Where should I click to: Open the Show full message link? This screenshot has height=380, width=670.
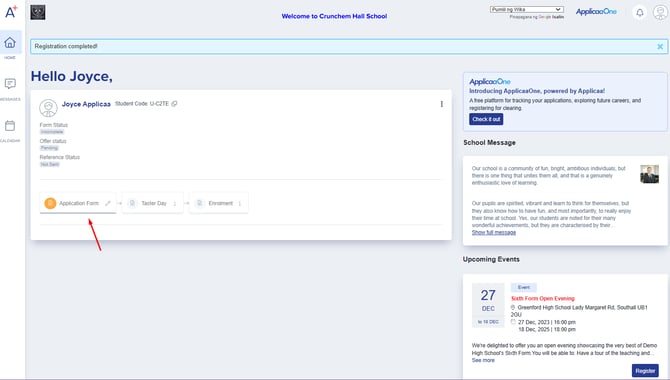(x=494, y=233)
